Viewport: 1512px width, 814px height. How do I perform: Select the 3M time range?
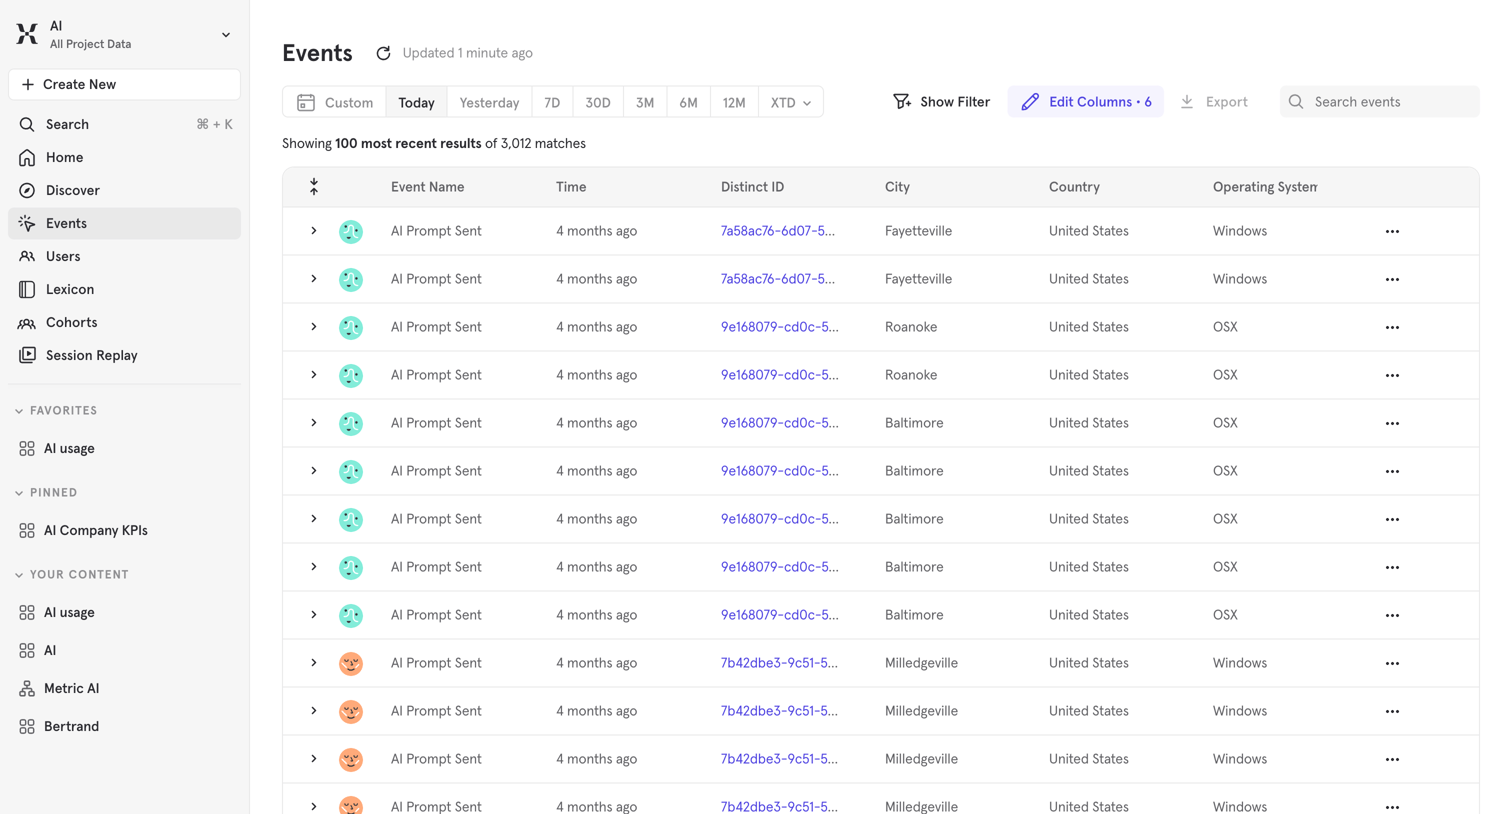pyautogui.click(x=645, y=102)
